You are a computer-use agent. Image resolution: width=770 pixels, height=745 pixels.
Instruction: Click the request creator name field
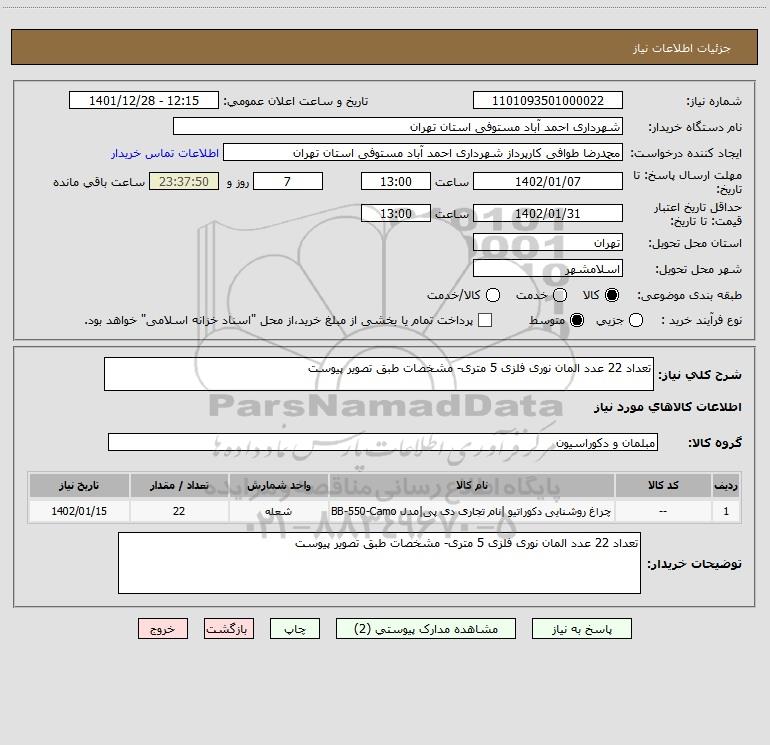[423, 153]
